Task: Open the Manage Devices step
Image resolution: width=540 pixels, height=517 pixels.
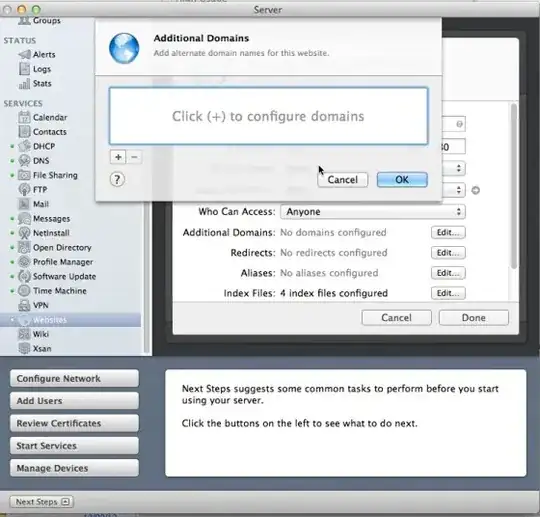Action: [x=74, y=468]
